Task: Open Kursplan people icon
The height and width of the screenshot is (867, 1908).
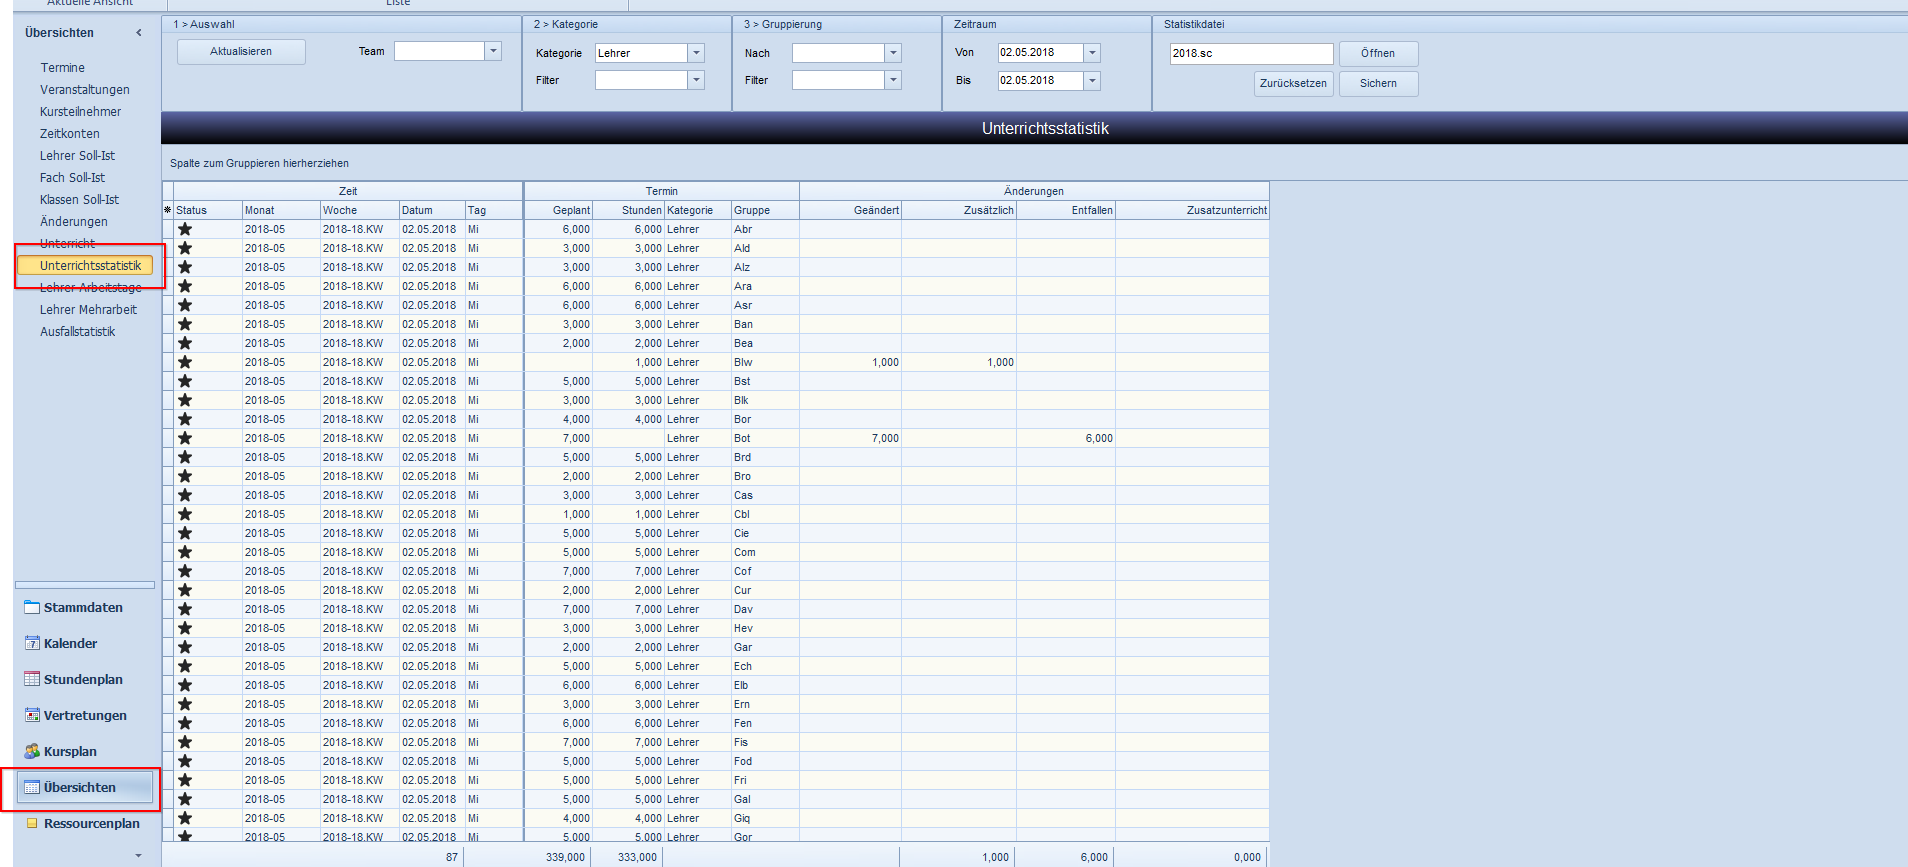Action: [32, 752]
